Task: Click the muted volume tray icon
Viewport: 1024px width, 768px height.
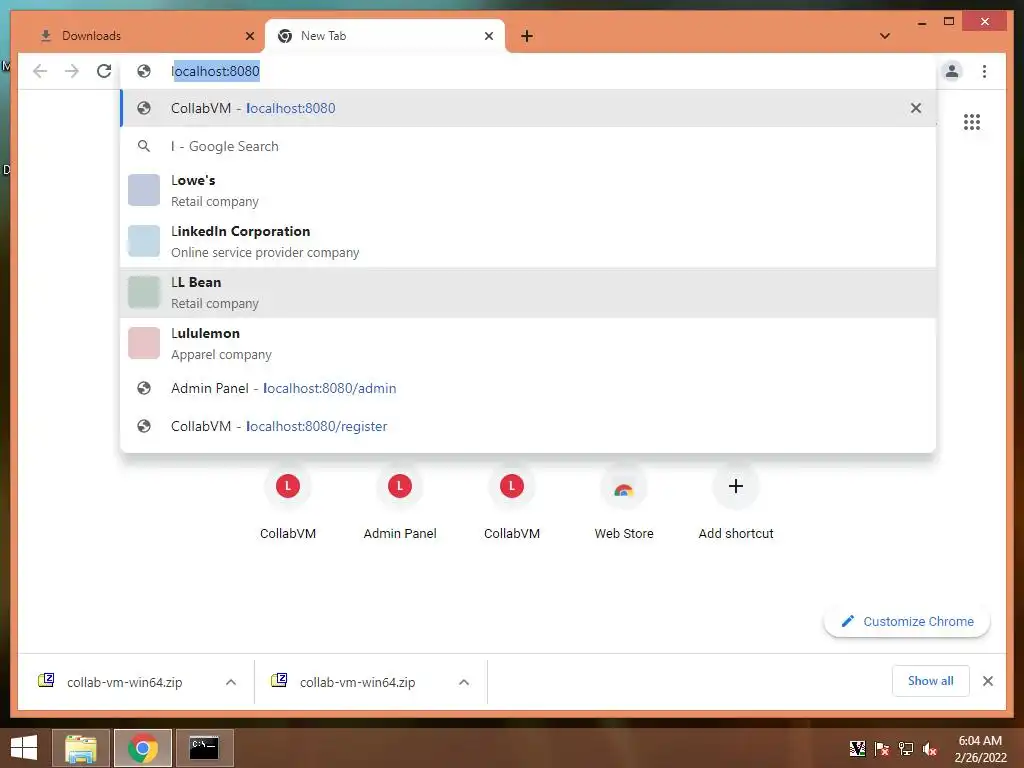Action: click(x=929, y=749)
